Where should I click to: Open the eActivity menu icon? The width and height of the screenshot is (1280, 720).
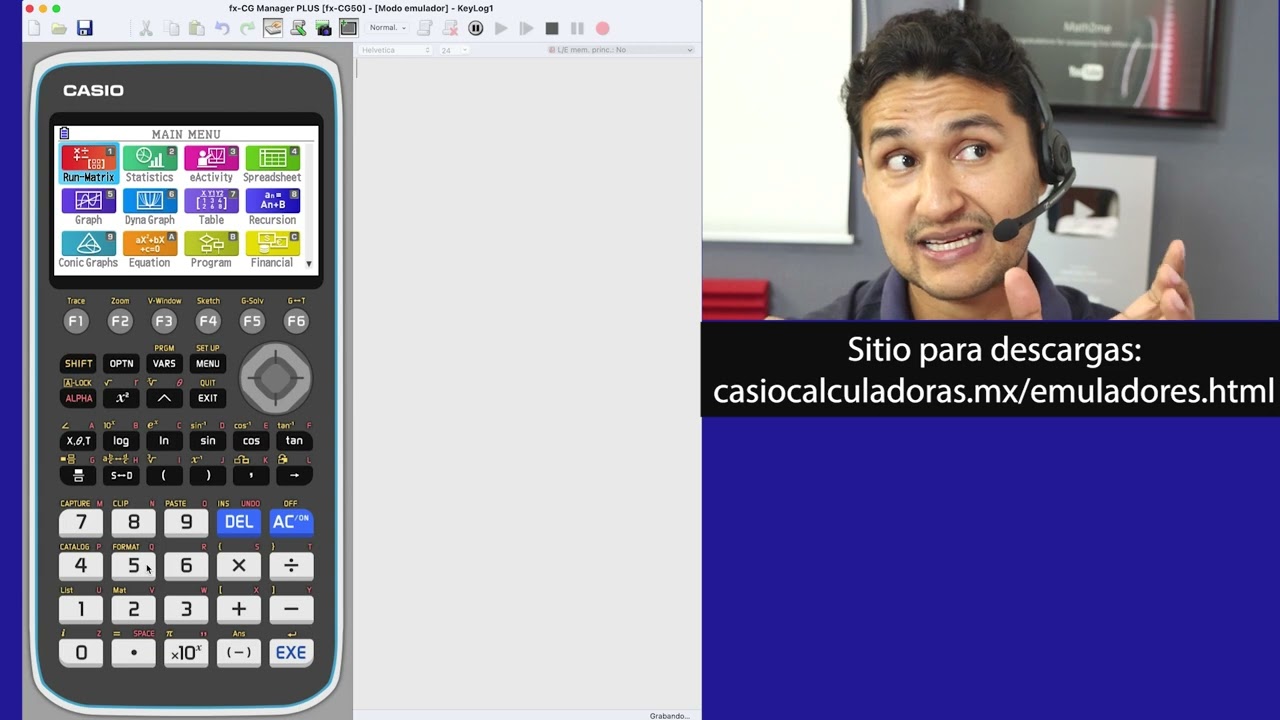click(x=211, y=164)
